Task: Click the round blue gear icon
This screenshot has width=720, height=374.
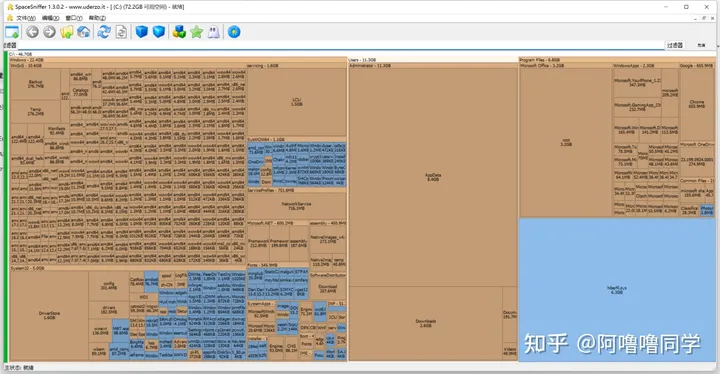Action: [234, 32]
